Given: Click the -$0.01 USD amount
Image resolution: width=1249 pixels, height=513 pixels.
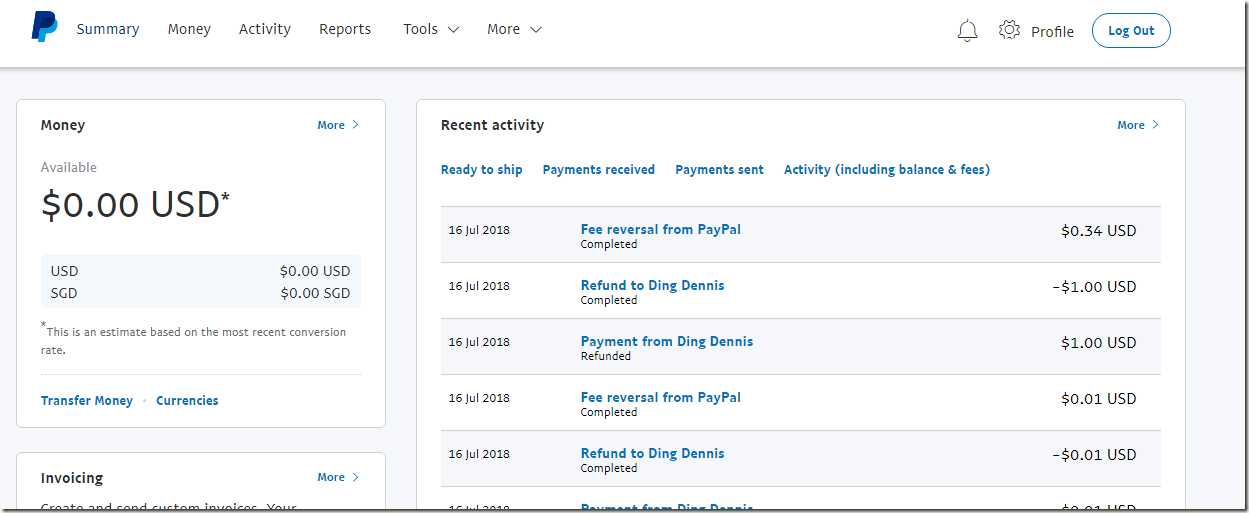Looking at the screenshot, I should (x=1094, y=454).
